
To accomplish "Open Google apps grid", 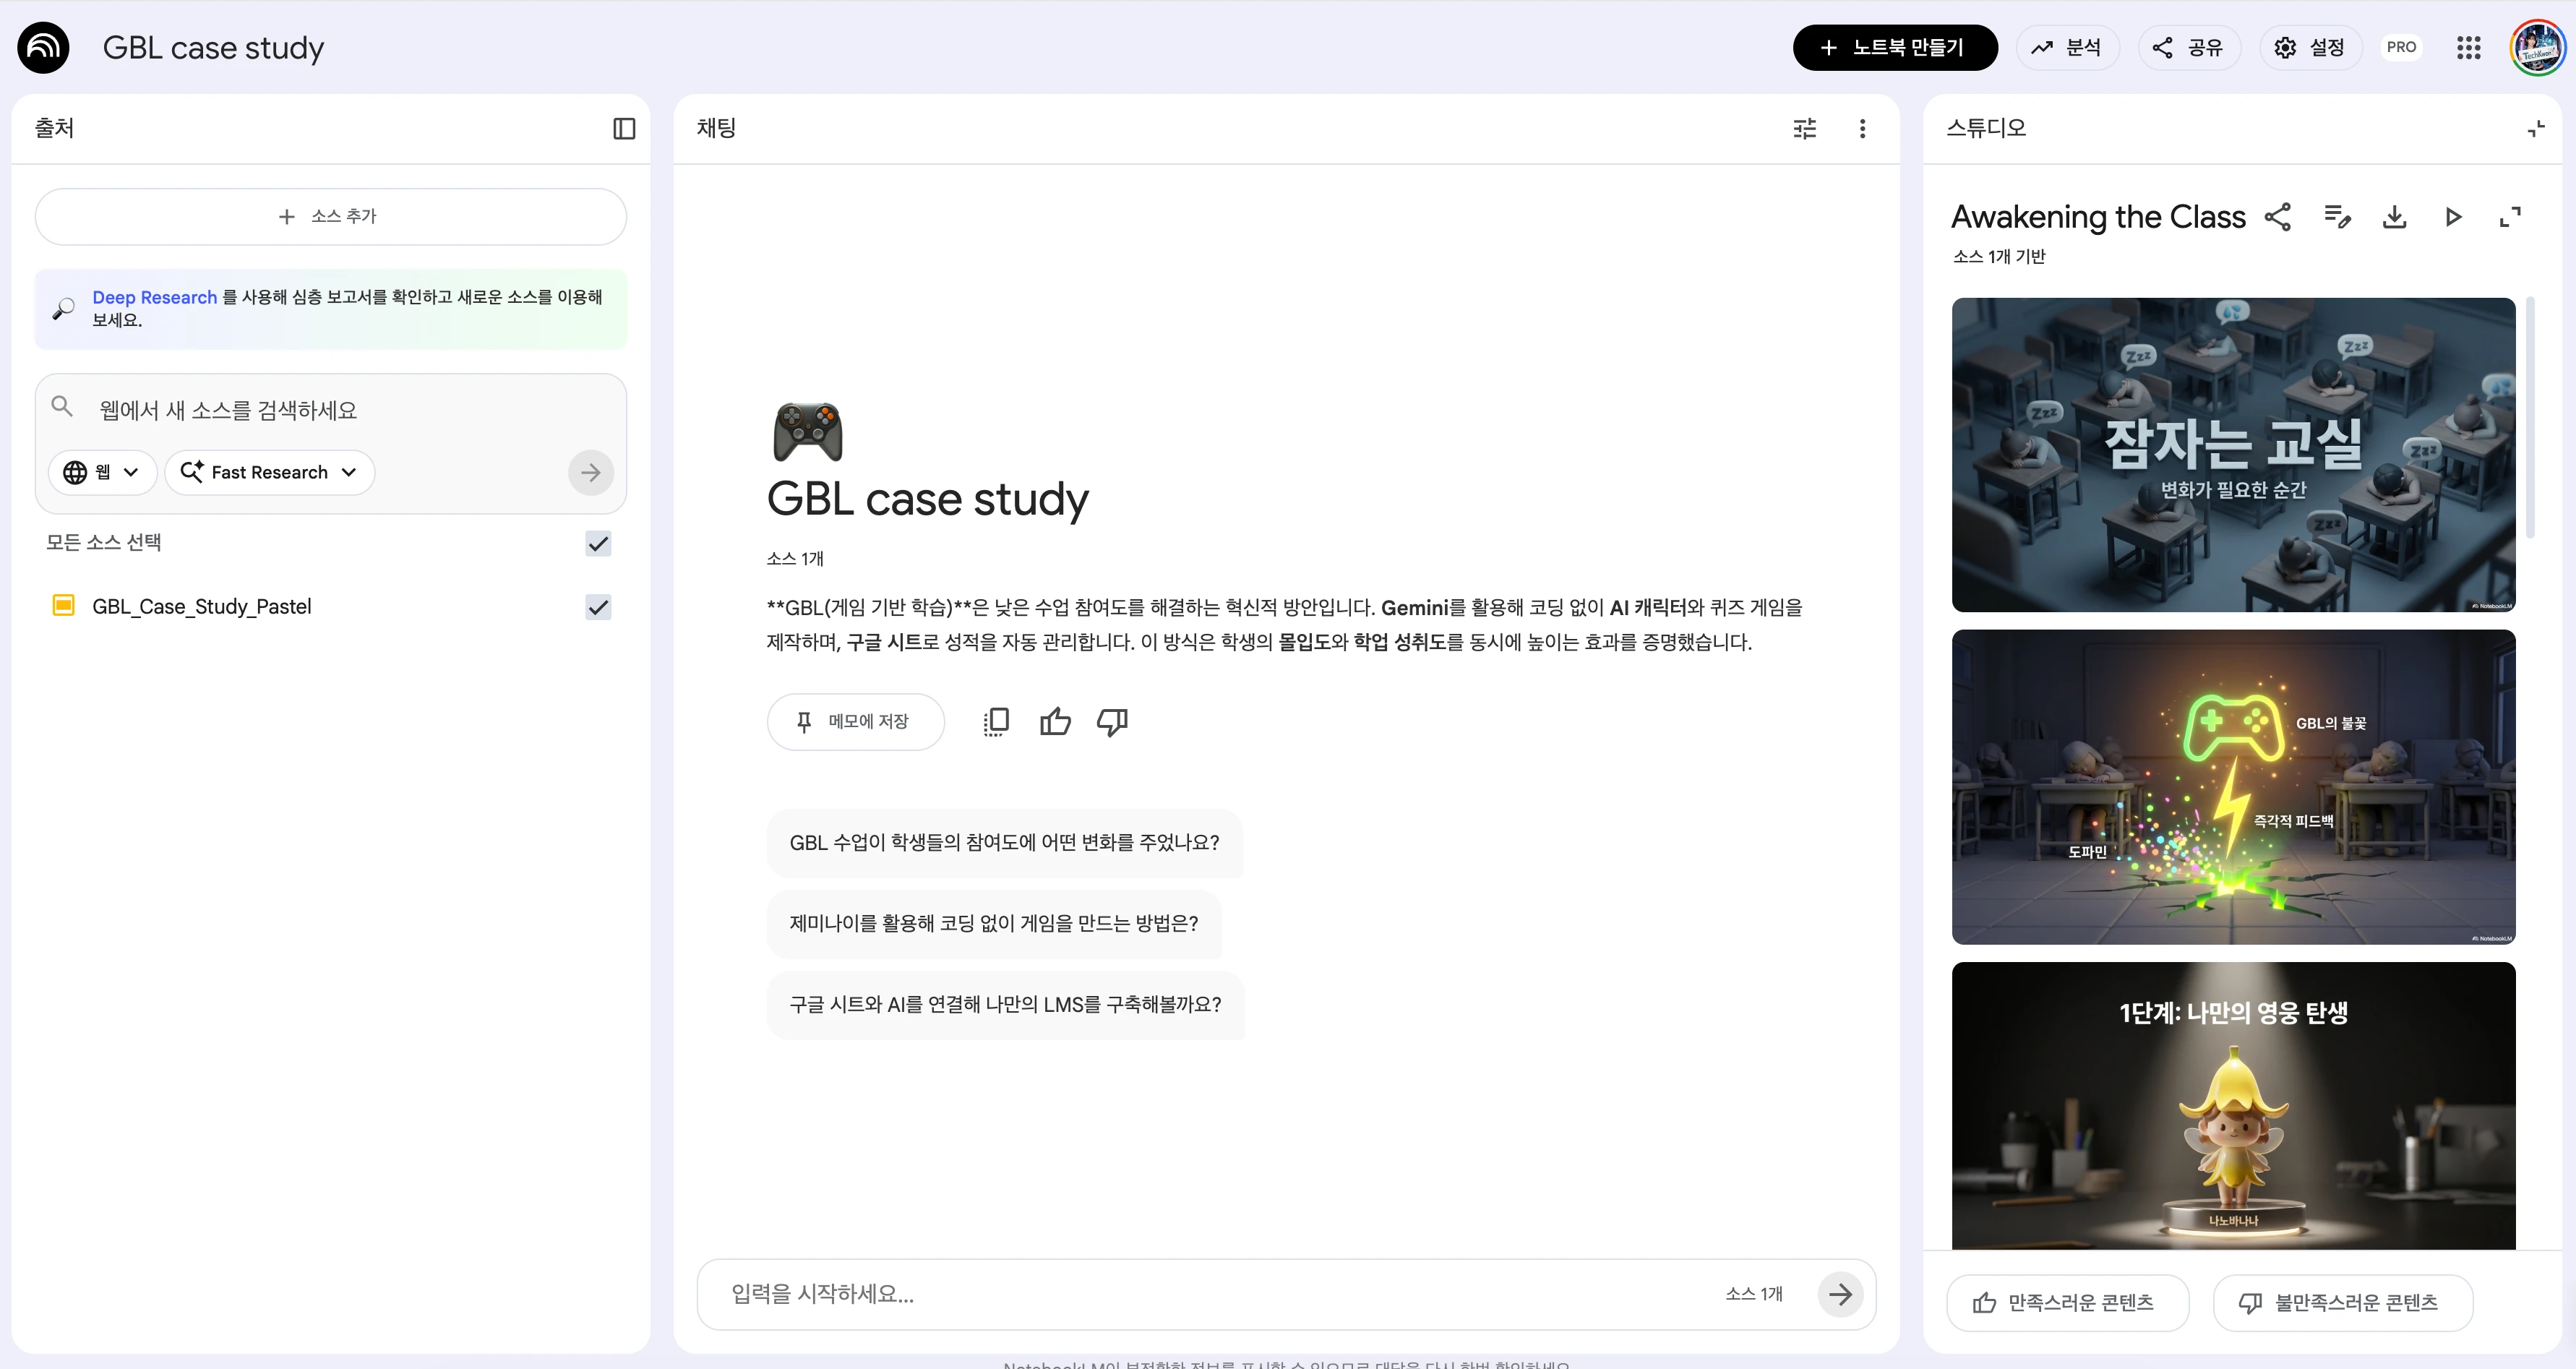I will pos(2468,47).
